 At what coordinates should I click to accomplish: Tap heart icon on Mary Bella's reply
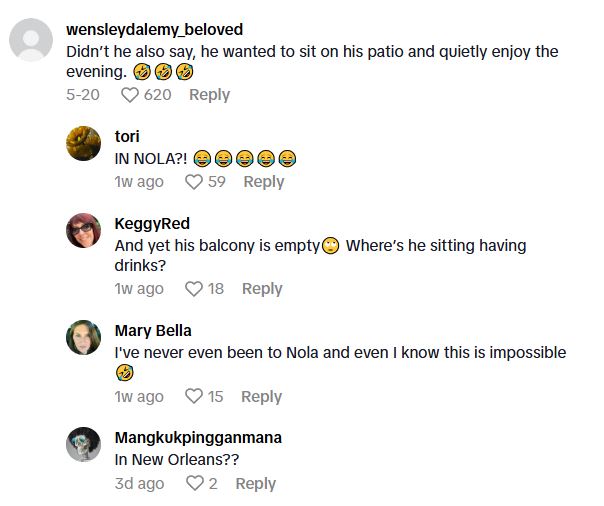pos(195,397)
